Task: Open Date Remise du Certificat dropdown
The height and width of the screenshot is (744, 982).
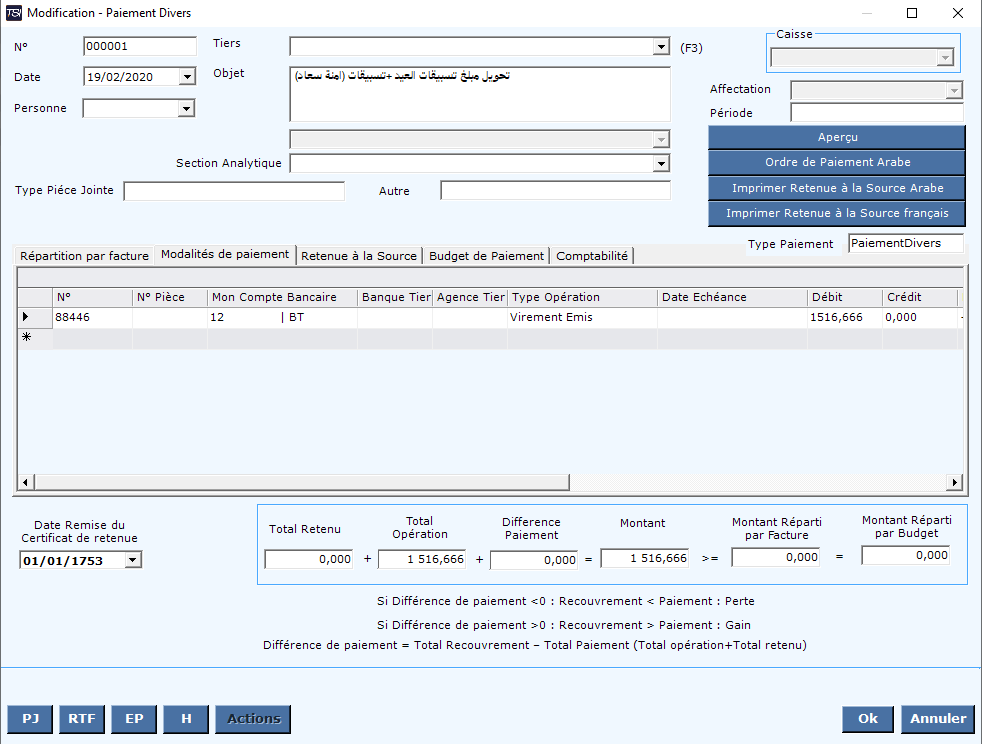Action: click(133, 561)
